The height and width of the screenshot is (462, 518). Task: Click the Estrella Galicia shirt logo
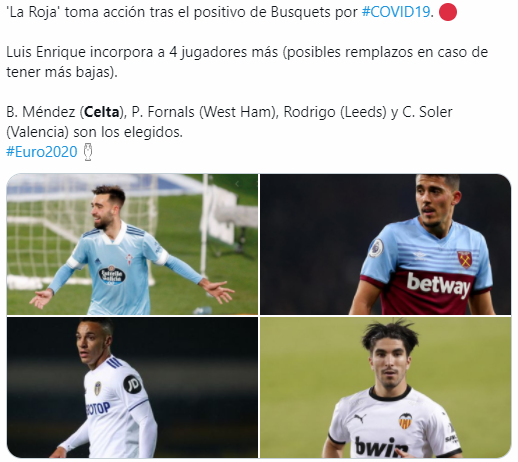coord(112,275)
